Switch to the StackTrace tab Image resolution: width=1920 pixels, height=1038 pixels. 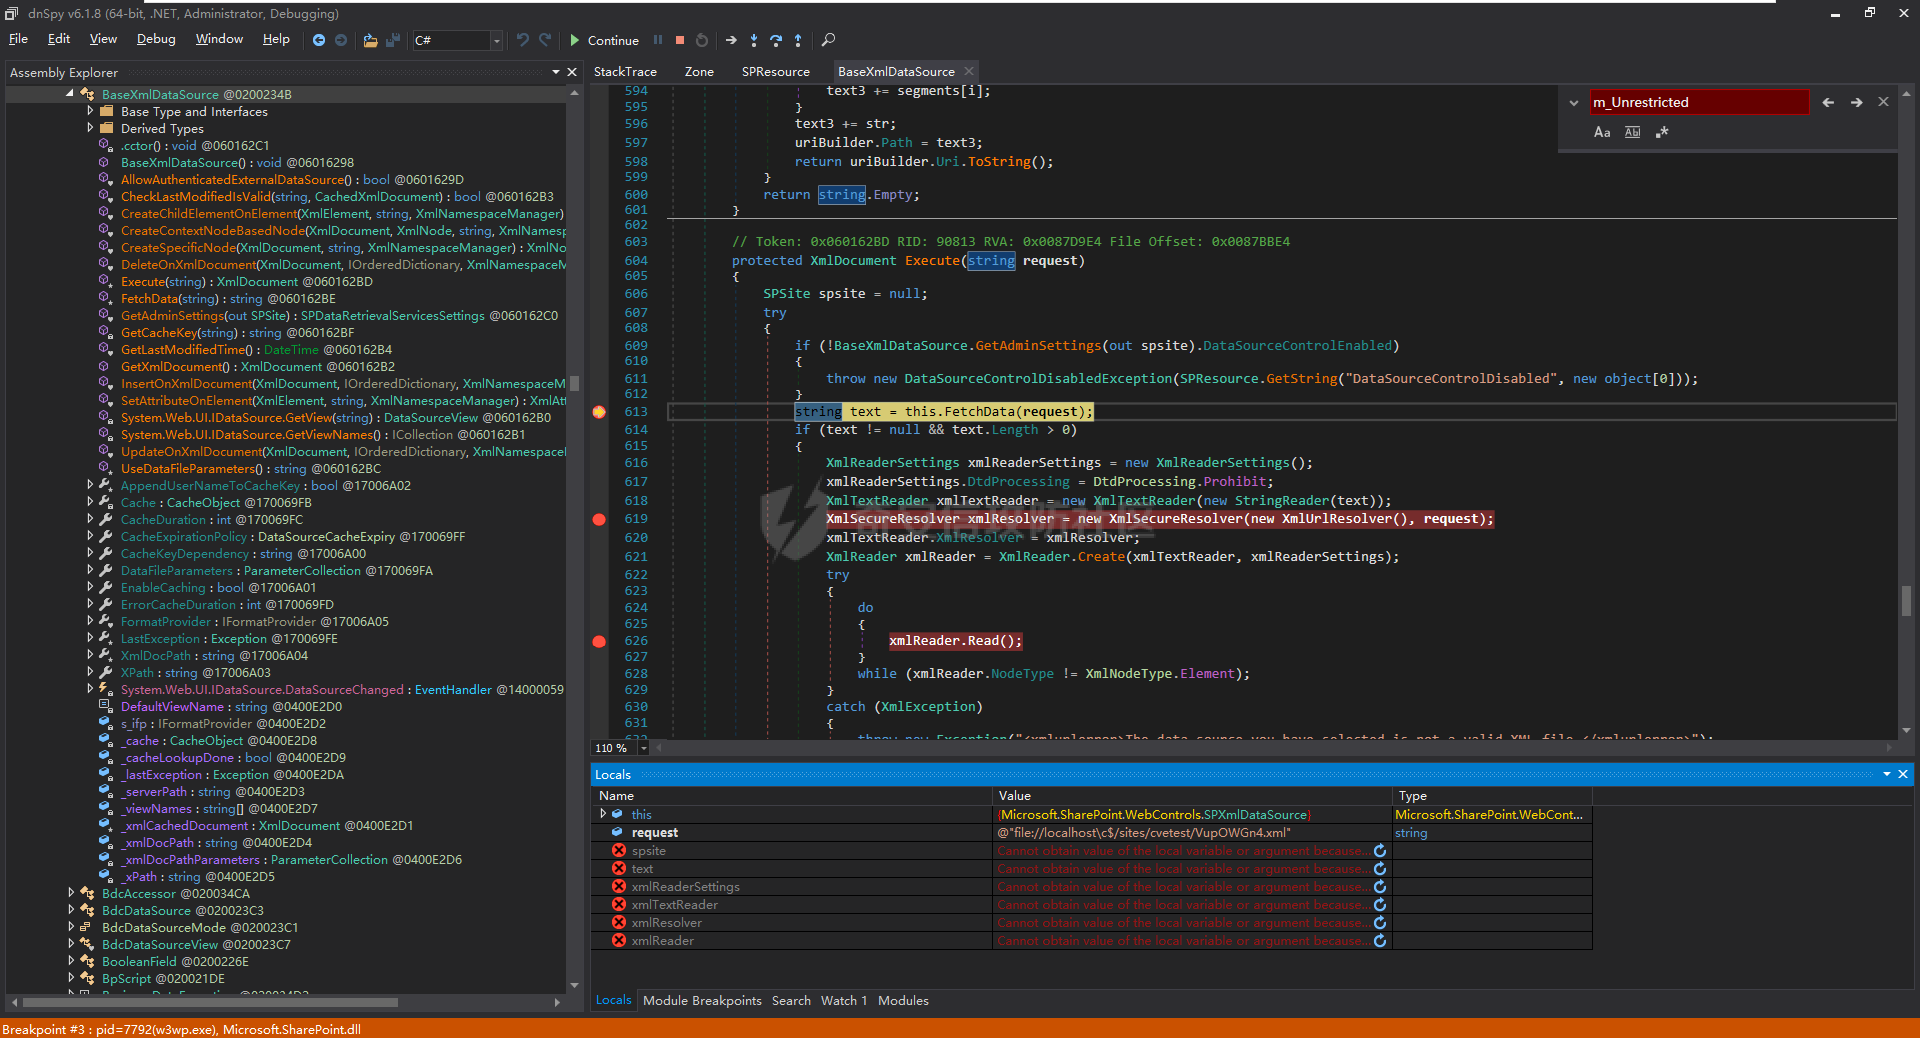[x=625, y=72]
